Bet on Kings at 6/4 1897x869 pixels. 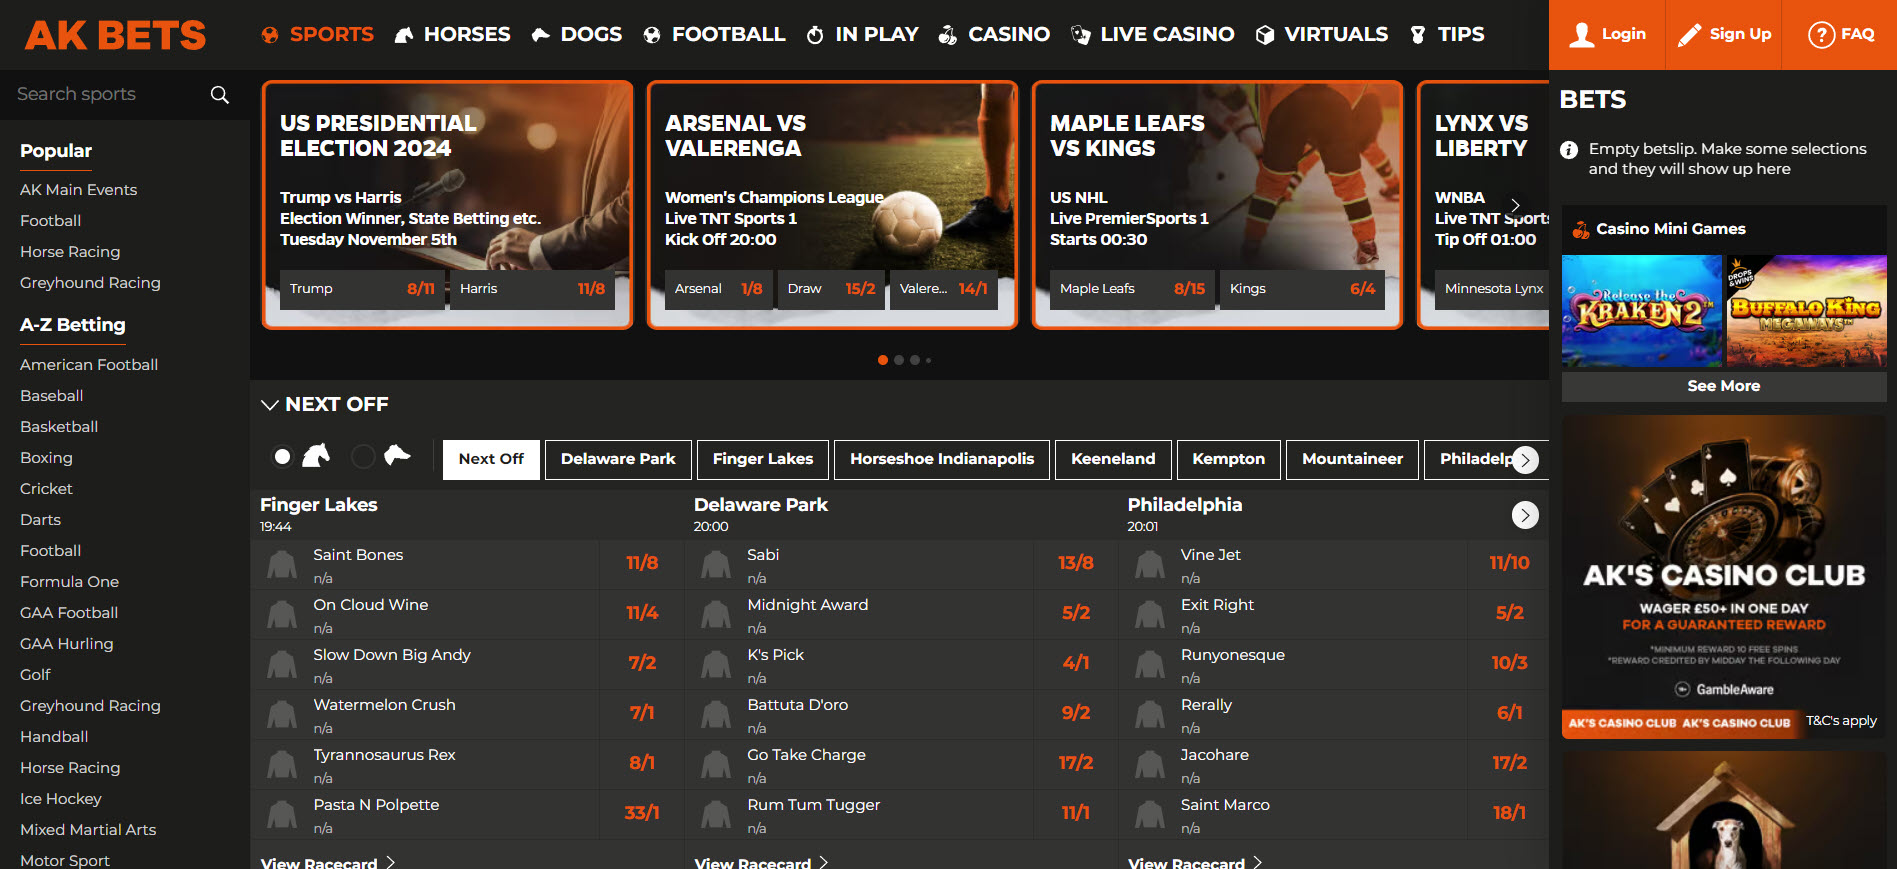pos(1302,289)
